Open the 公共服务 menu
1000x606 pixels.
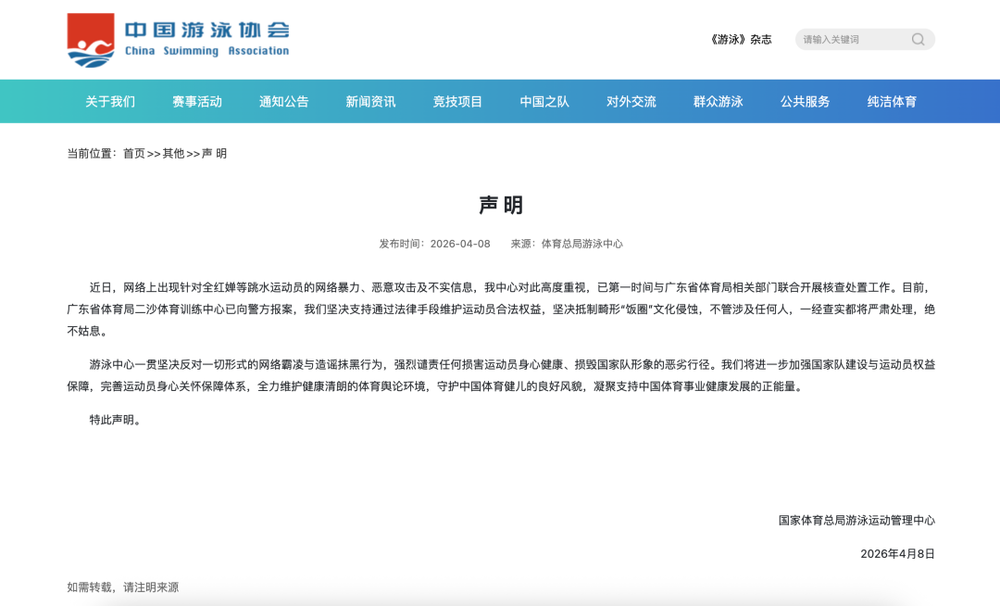805,102
